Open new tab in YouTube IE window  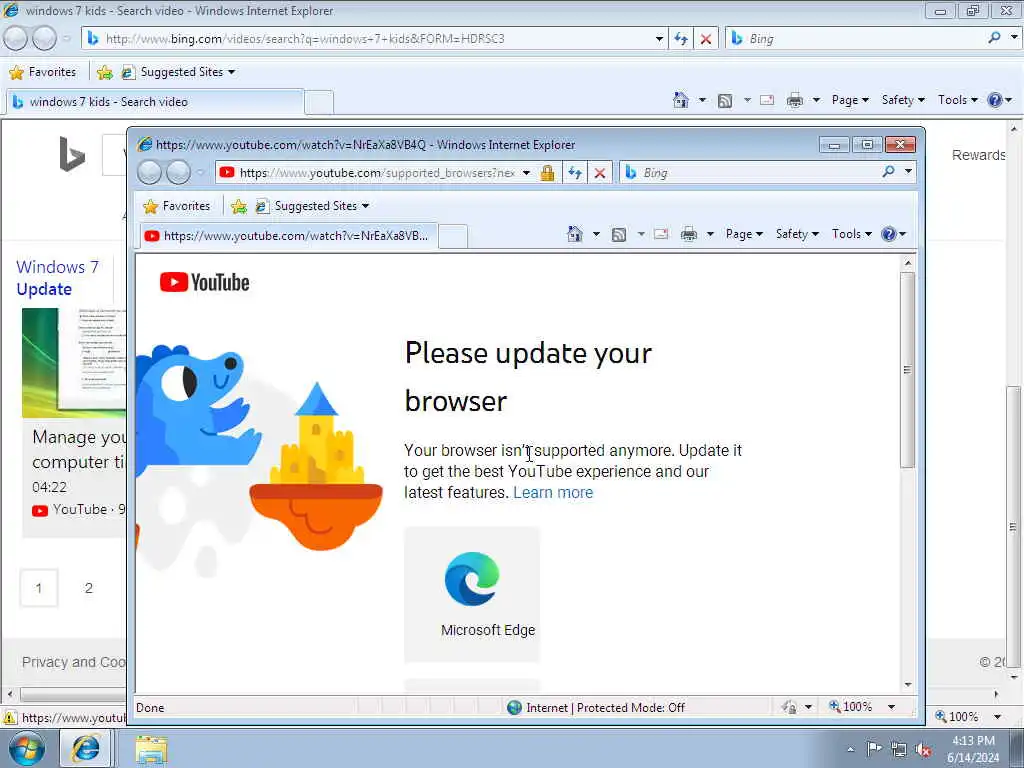tap(453, 236)
